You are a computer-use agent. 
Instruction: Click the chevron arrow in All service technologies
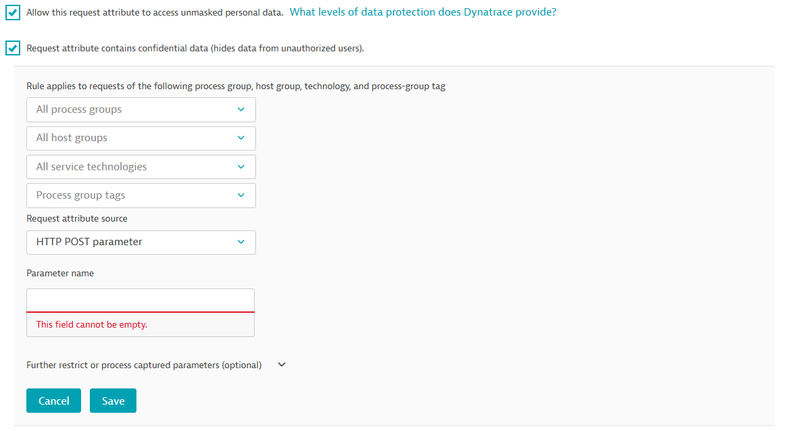241,167
